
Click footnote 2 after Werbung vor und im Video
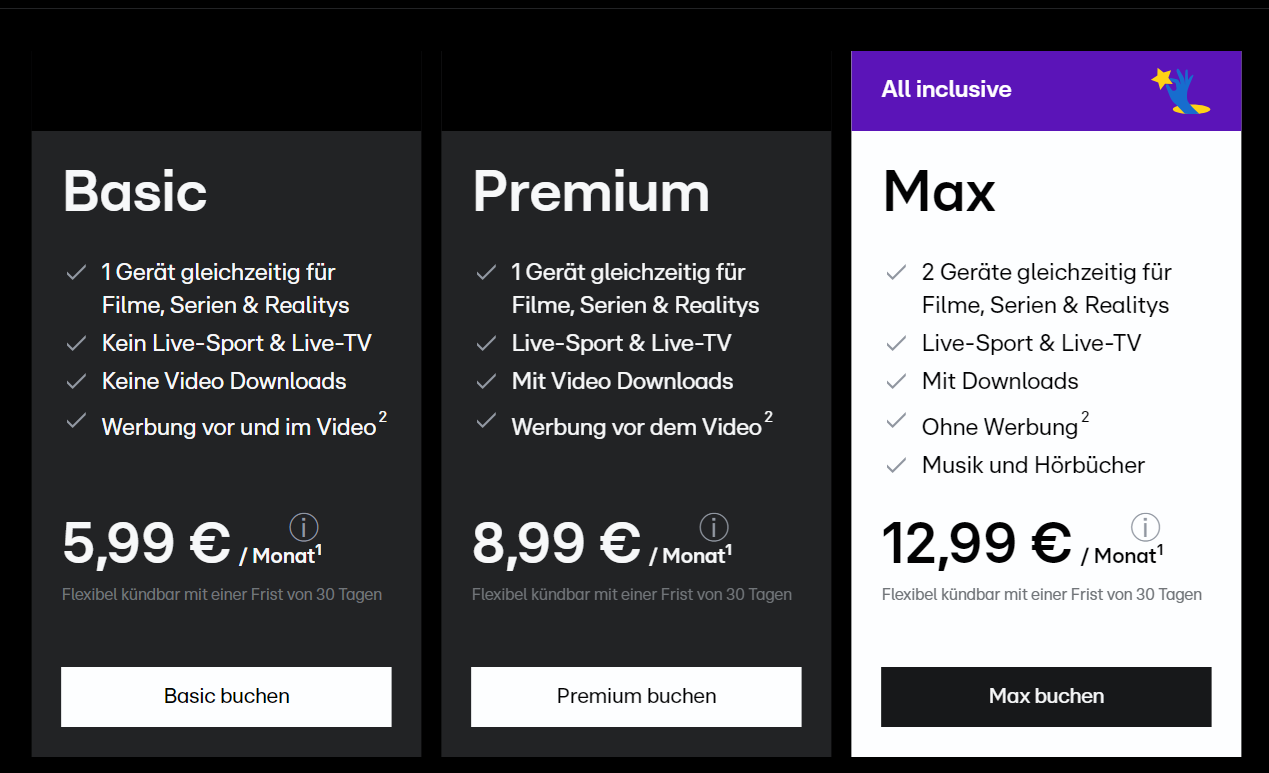click(x=382, y=416)
